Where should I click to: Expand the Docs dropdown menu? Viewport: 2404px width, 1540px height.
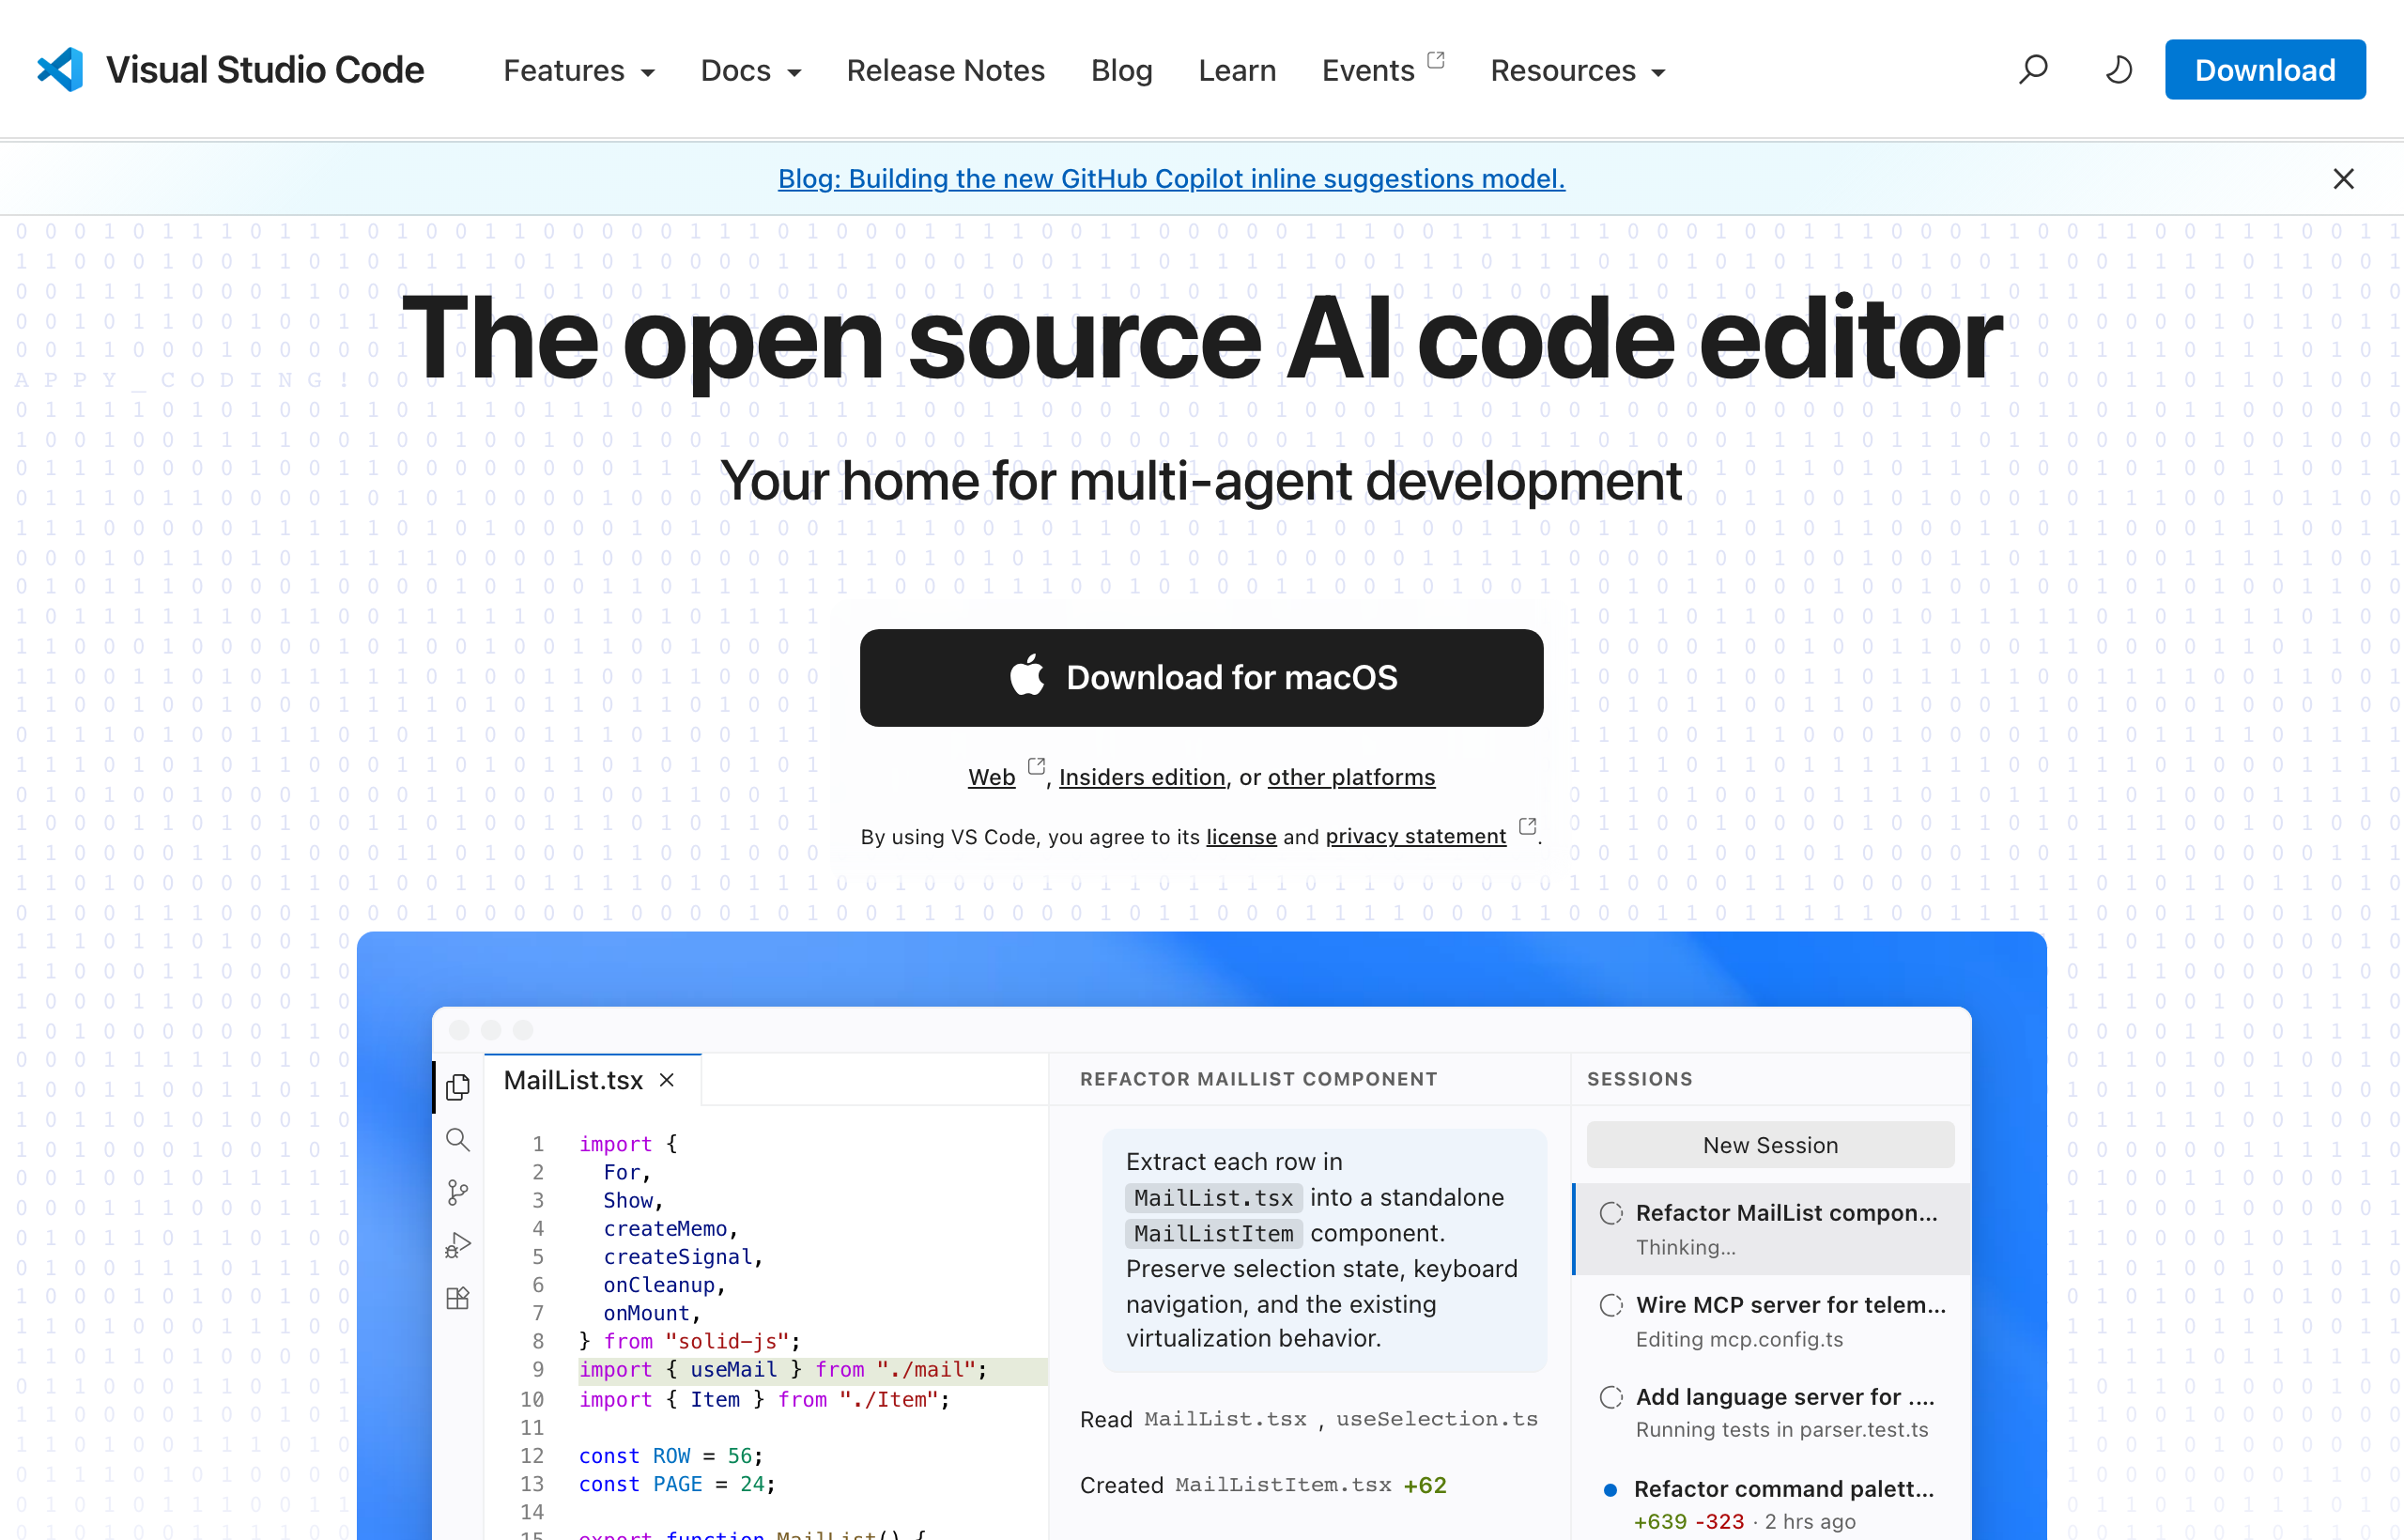pos(751,71)
